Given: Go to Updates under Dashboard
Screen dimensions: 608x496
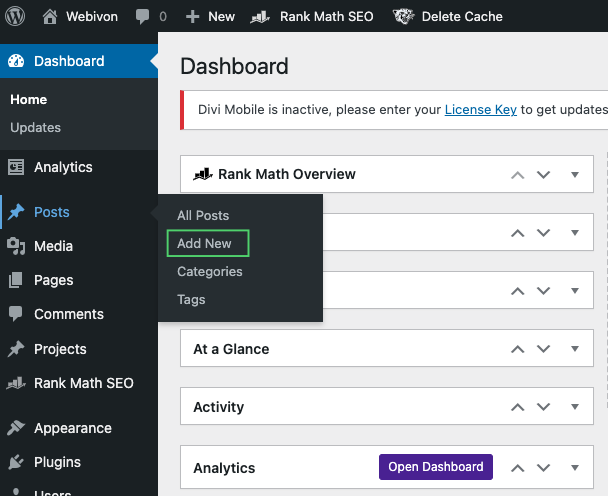Looking at the screenshot, I should [36, 128].
